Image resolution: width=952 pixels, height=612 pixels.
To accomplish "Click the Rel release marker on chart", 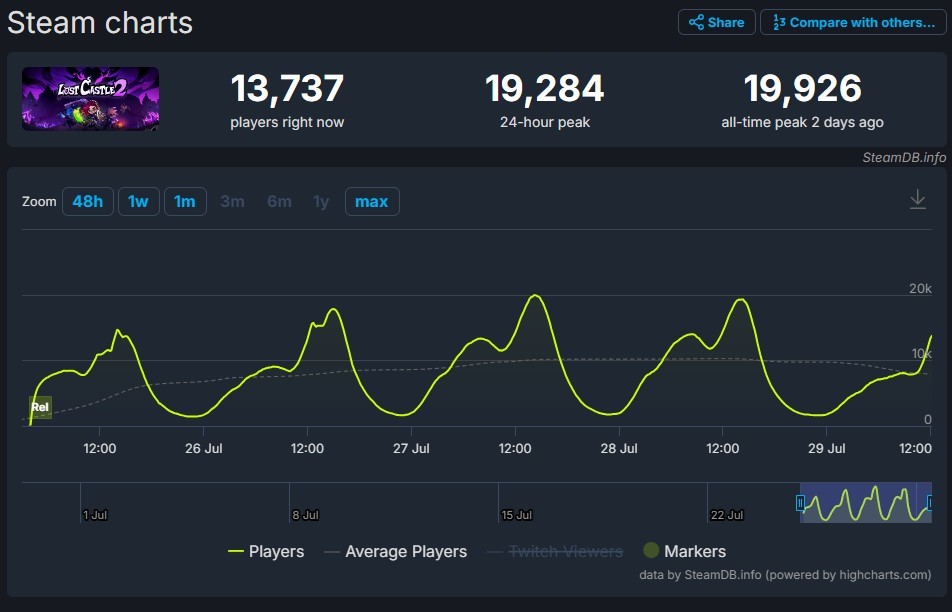I will 40,407.
